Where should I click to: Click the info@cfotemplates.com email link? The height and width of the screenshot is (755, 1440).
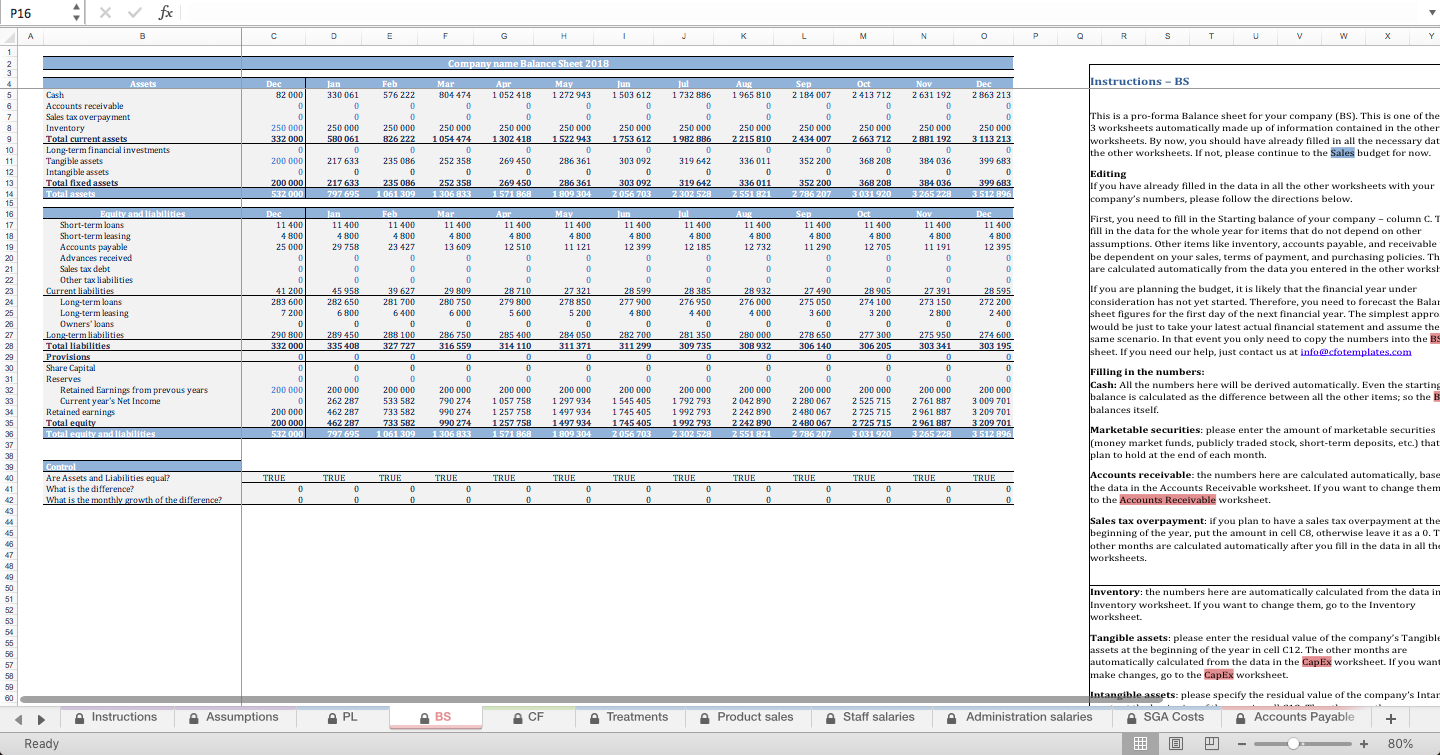click(1355, 352)
